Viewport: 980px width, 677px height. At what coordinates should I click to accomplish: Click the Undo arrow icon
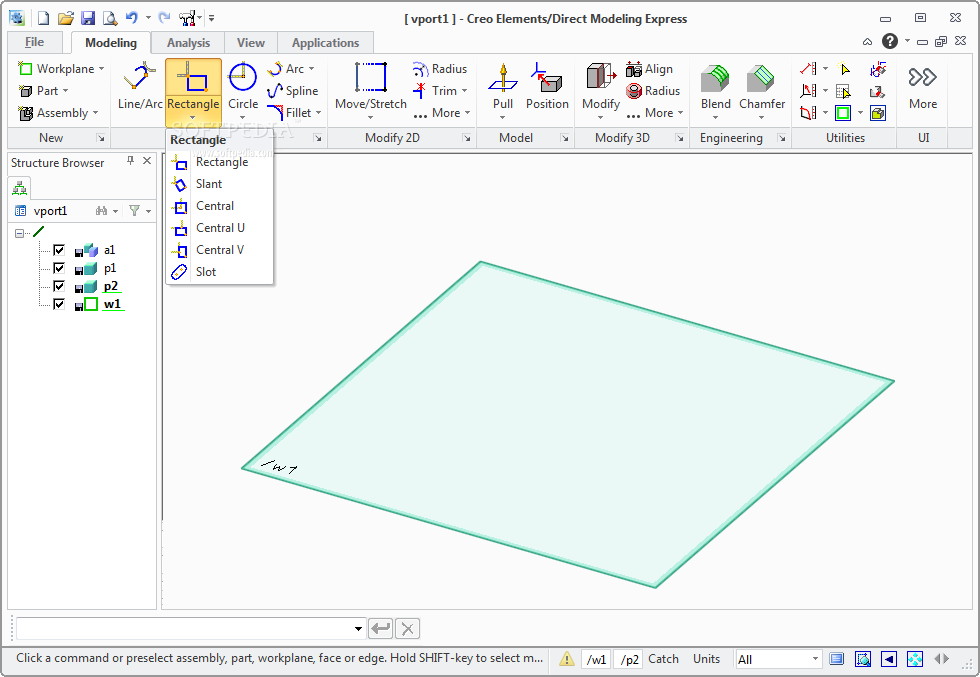[x=132, y=18]
